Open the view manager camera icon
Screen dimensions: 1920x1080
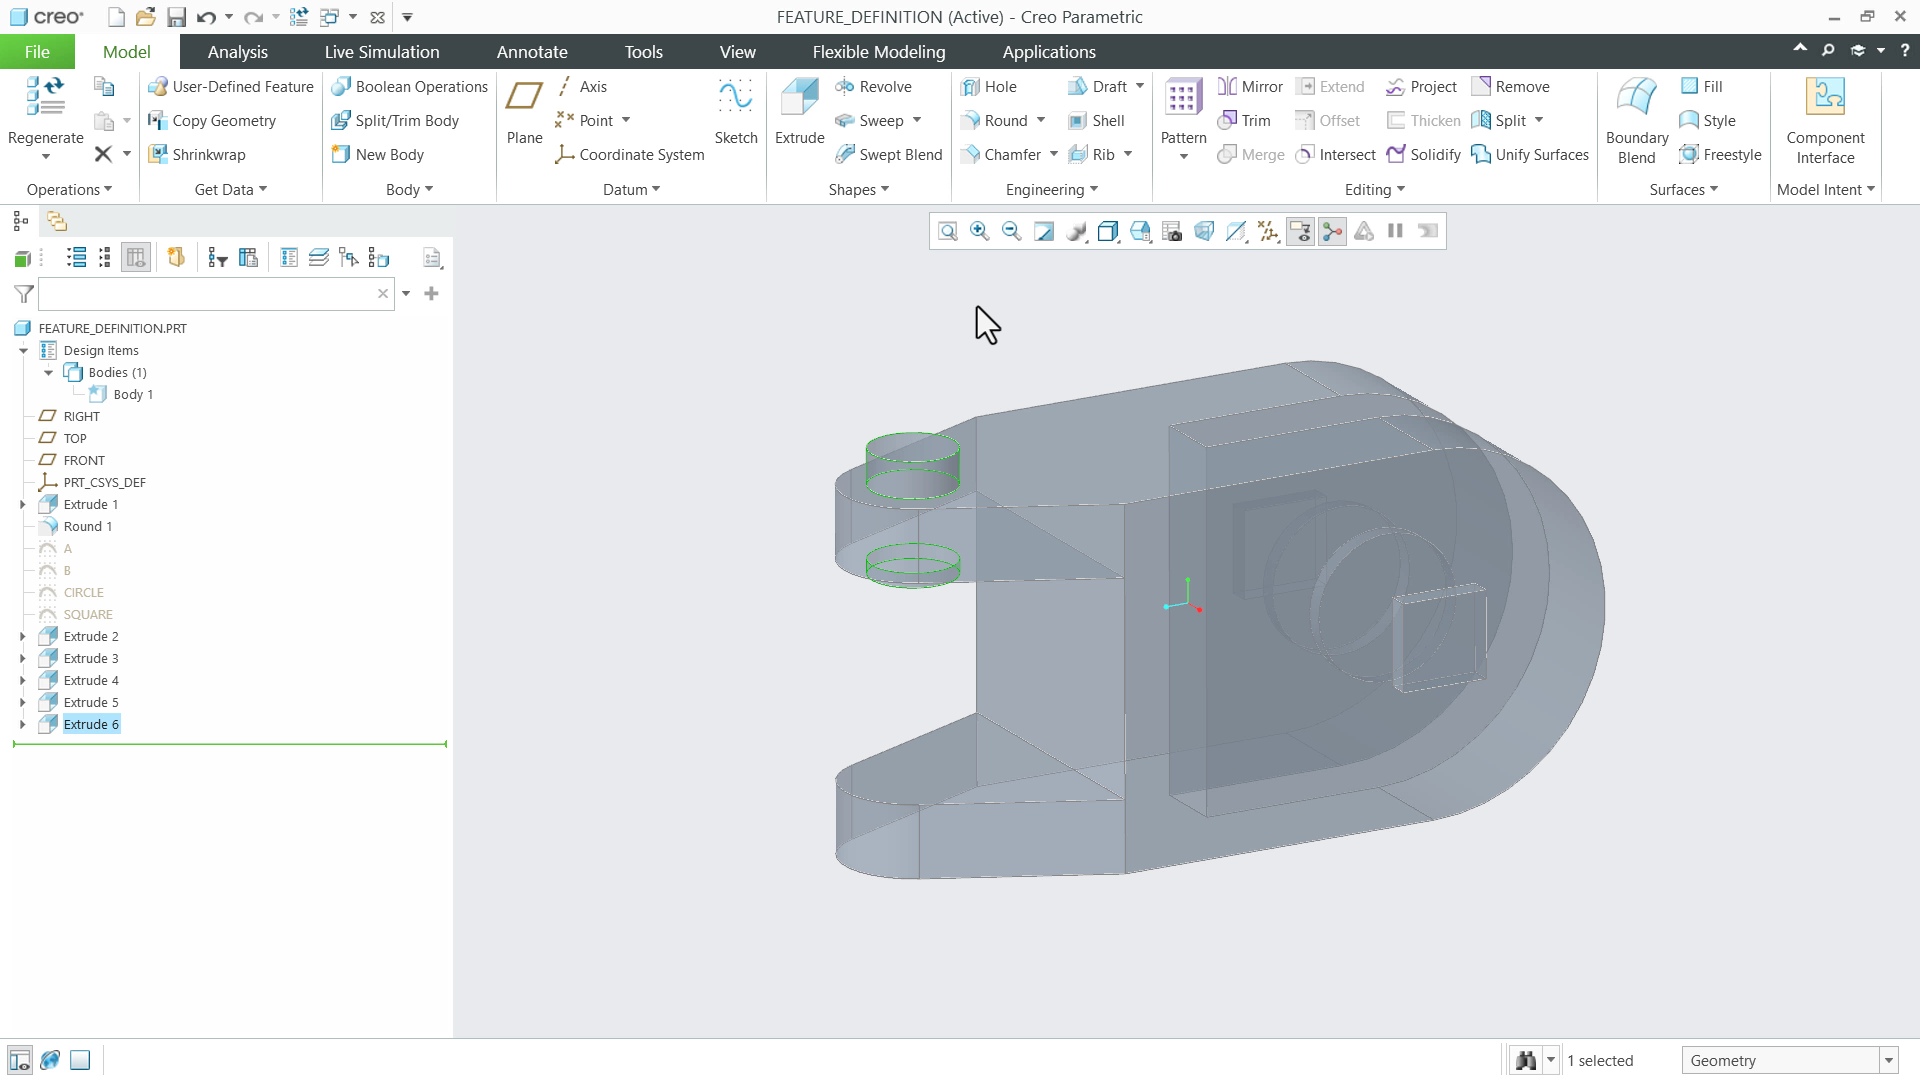[1172, 231]
